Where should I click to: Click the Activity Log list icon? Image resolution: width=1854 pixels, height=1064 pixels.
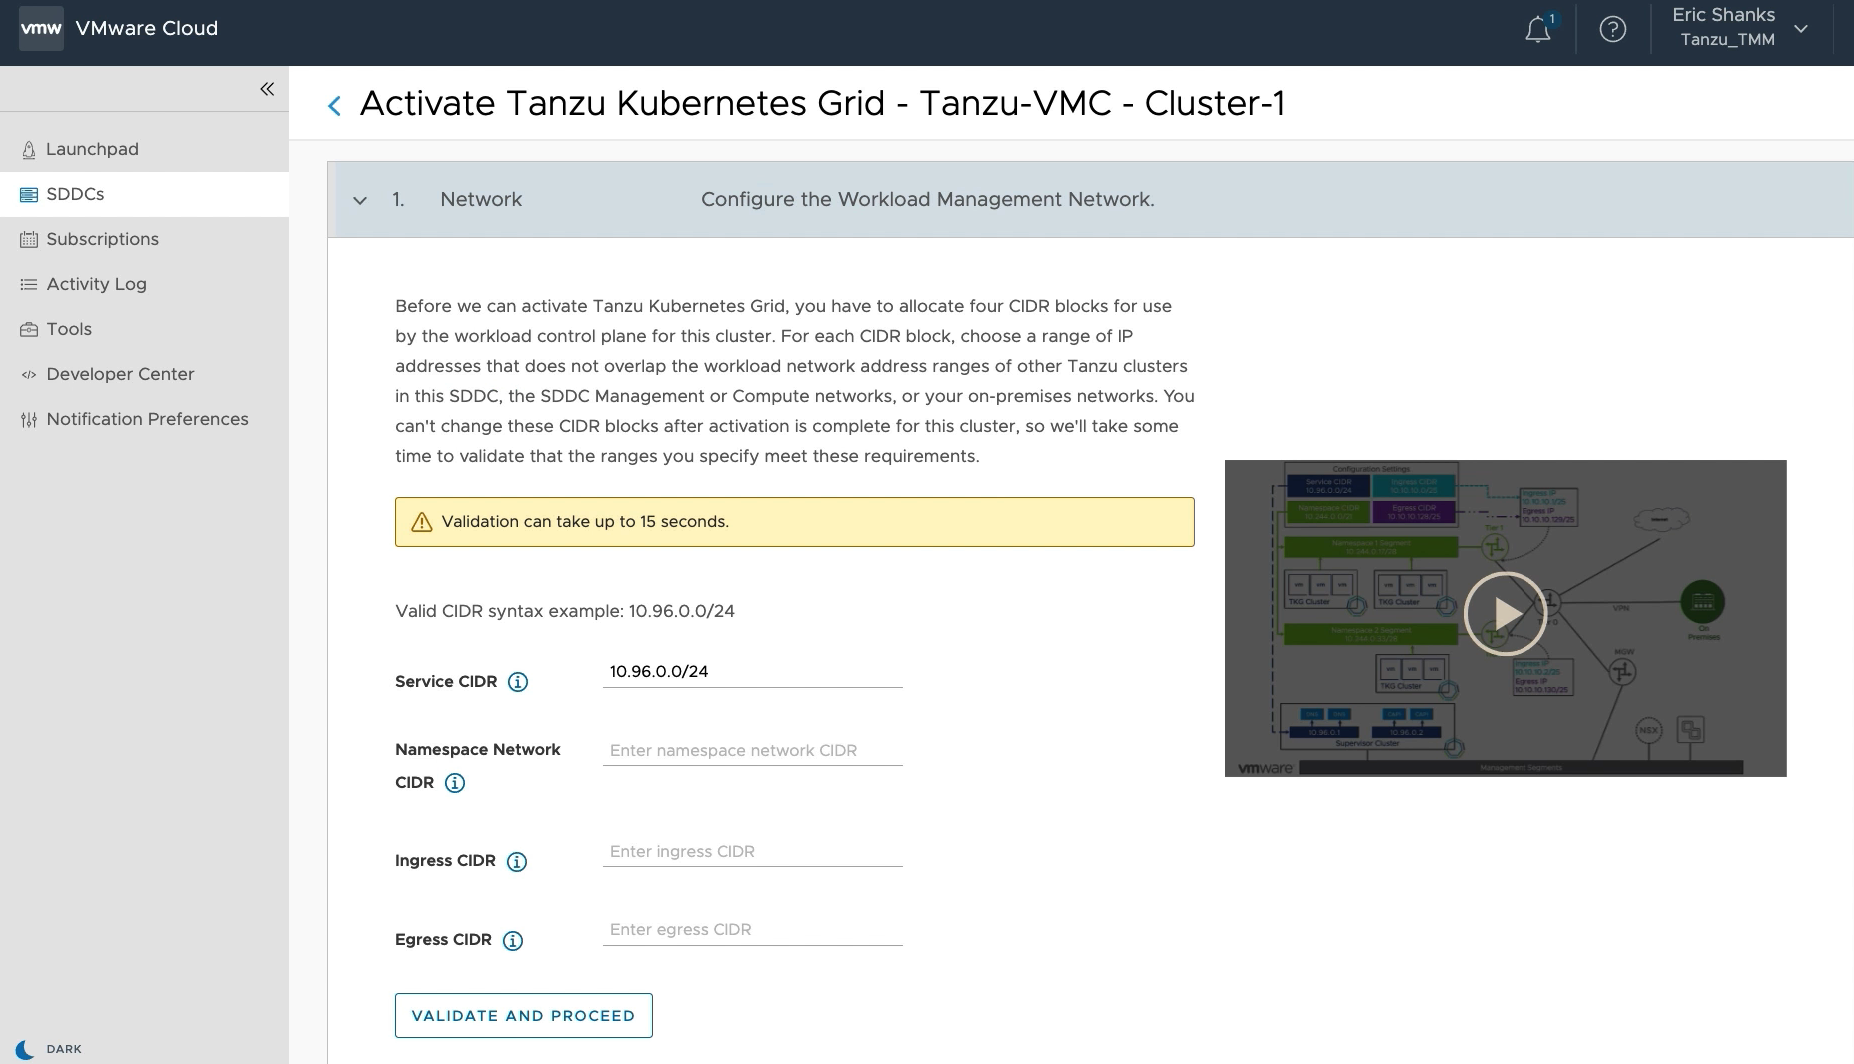click(29, 284)
